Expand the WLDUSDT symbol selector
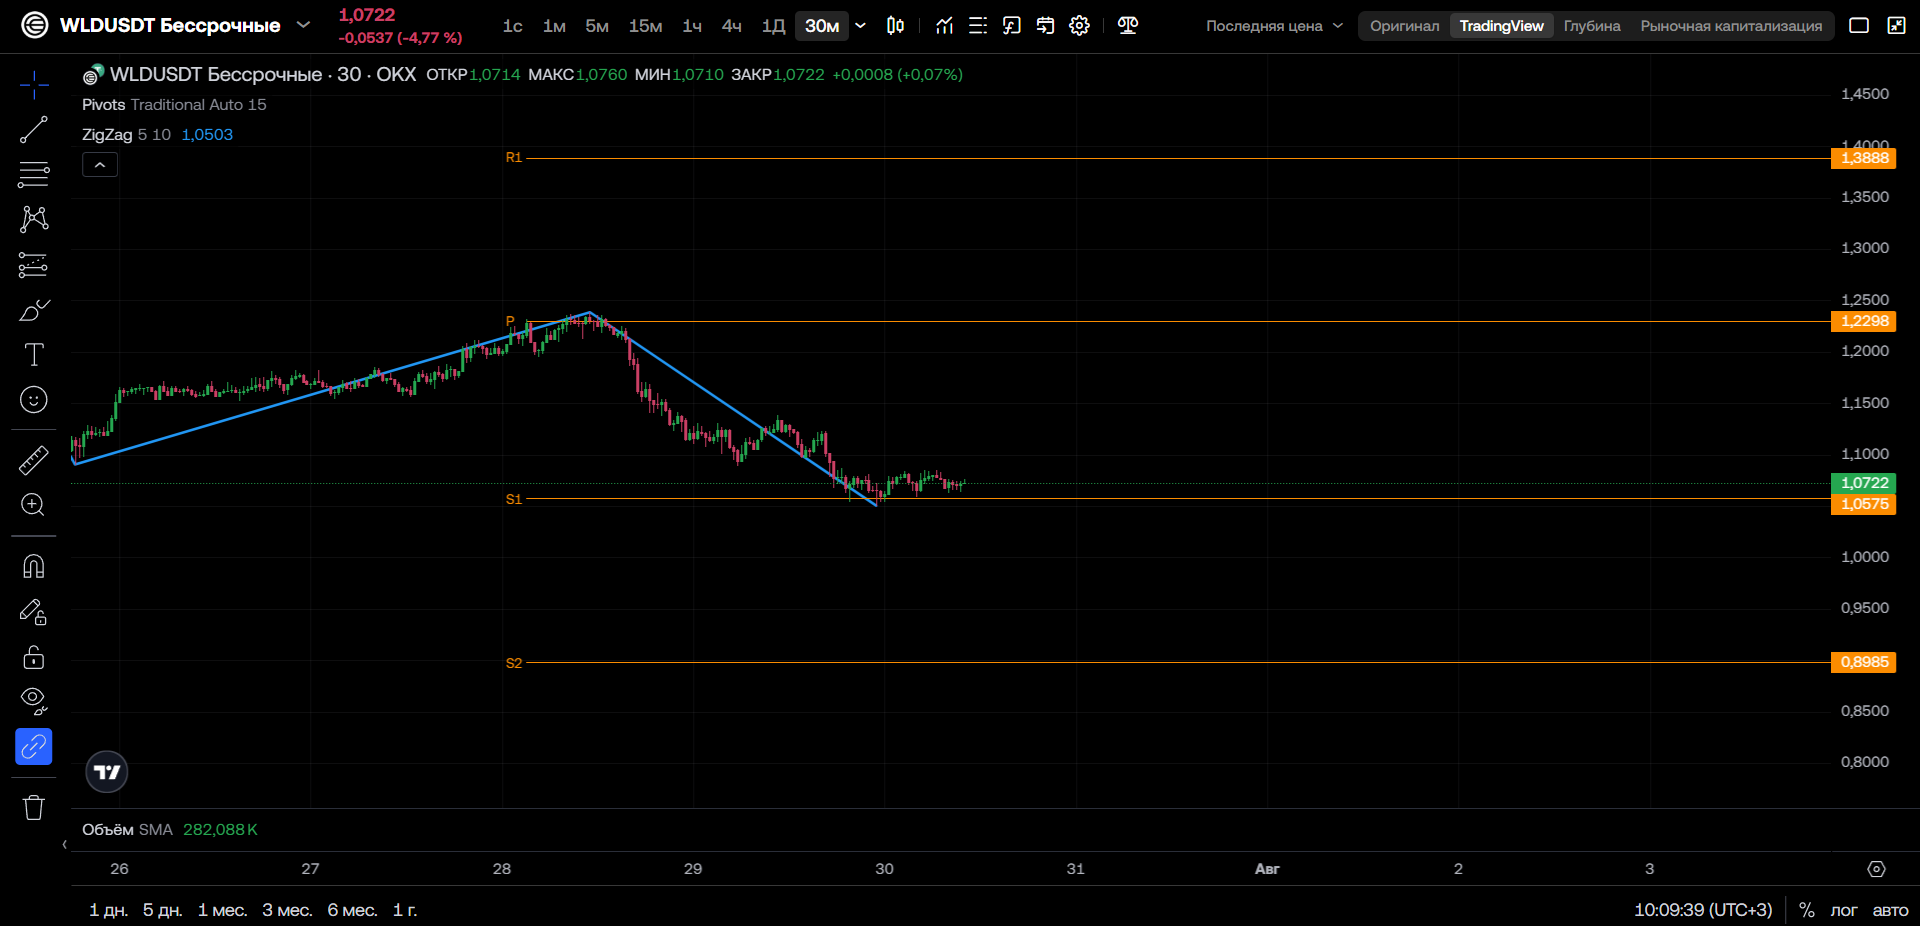This screenshot has width=1920, height=926. point(303,25)
